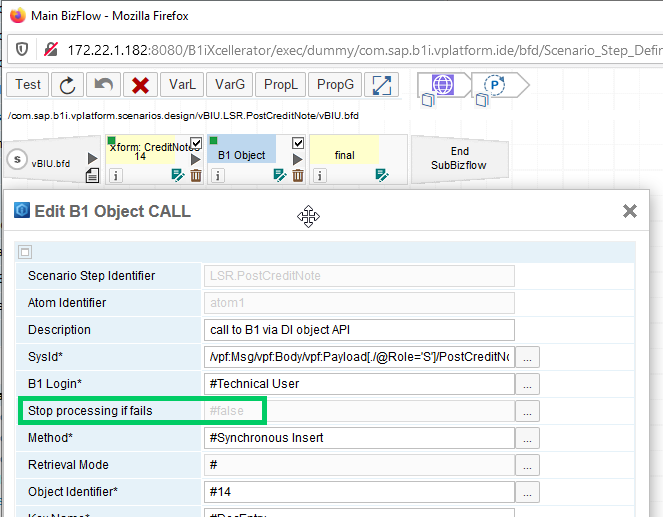Image resolution: width=663 pixels, height=517 pixels.
Task: Click the refresh arrow toolbar icon
Action: pyautogui.click(x=68, y=85)
